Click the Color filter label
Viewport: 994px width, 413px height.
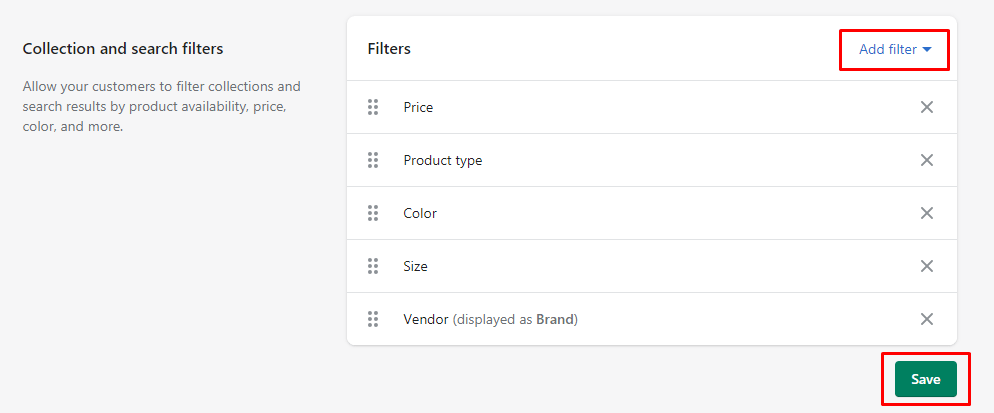pyautogui.click(x=420, y=213)
